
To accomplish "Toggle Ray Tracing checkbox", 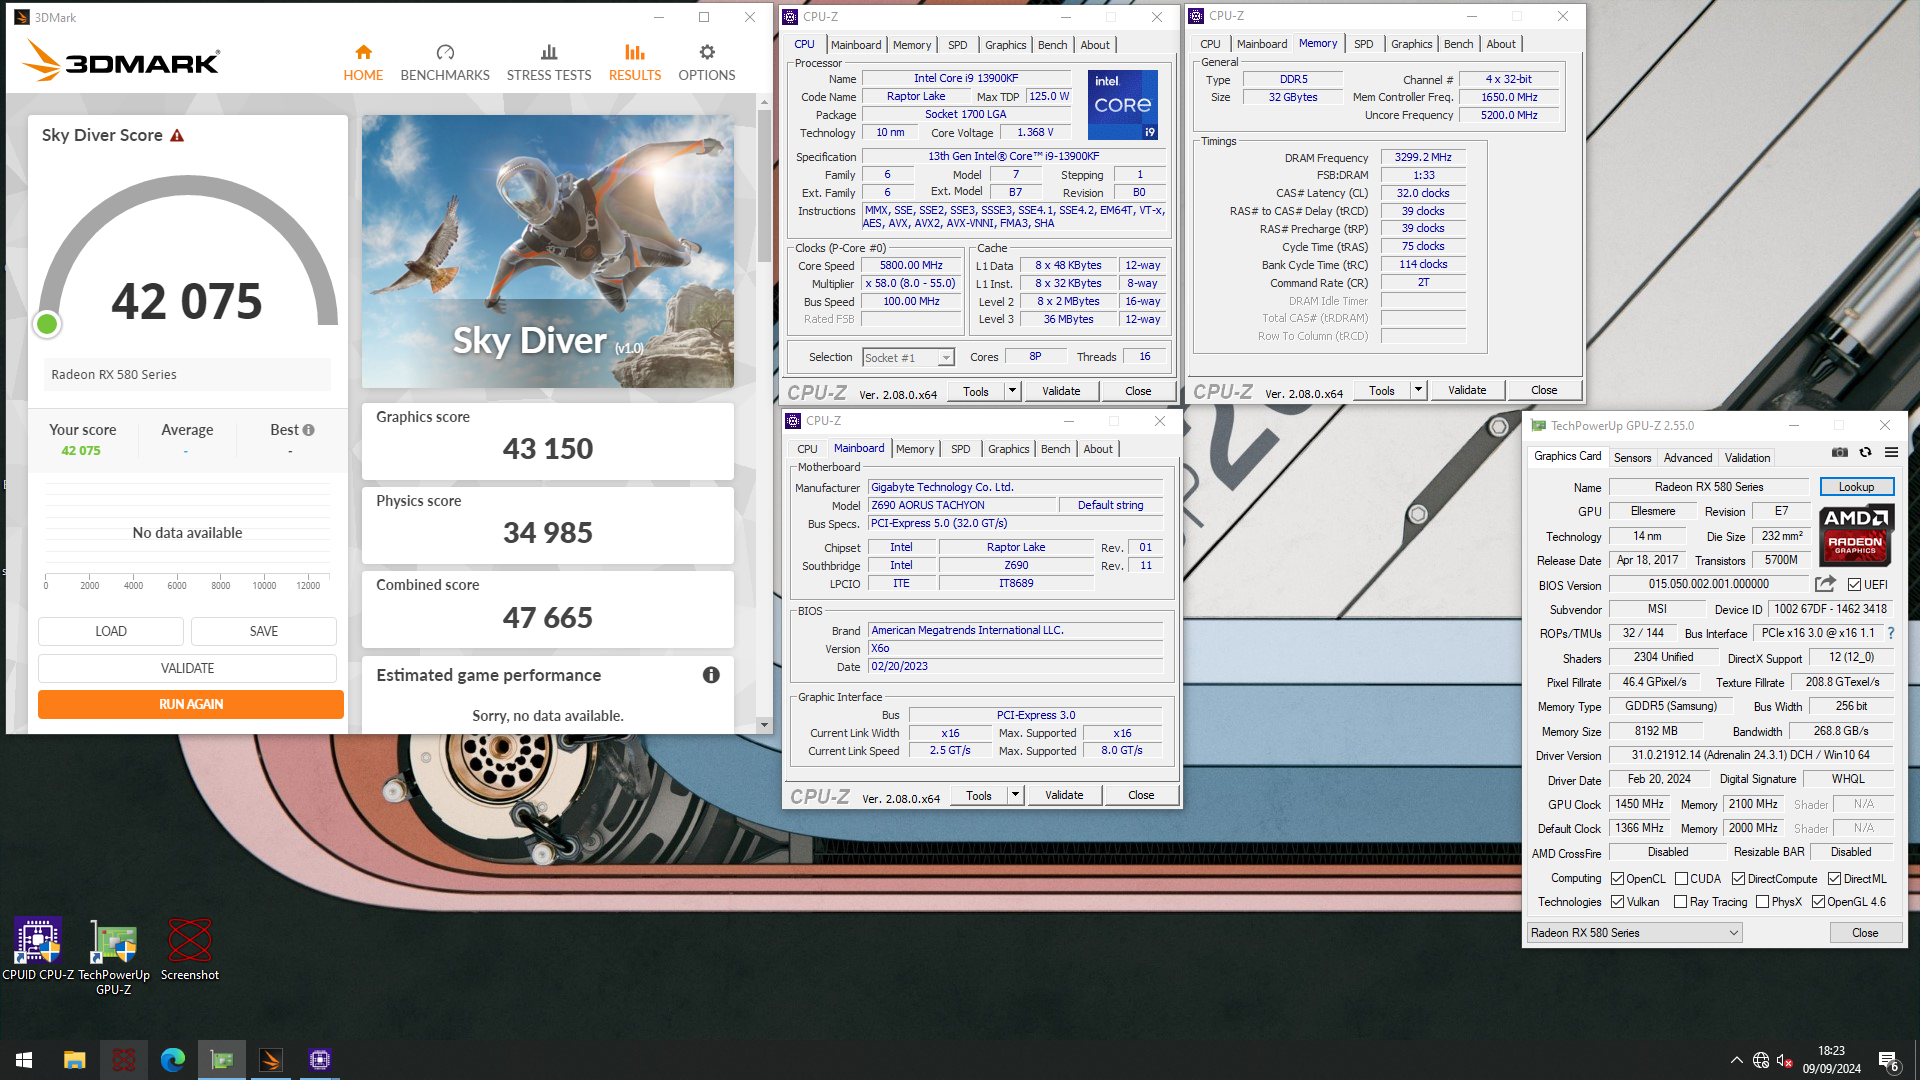I will 1680,902.
